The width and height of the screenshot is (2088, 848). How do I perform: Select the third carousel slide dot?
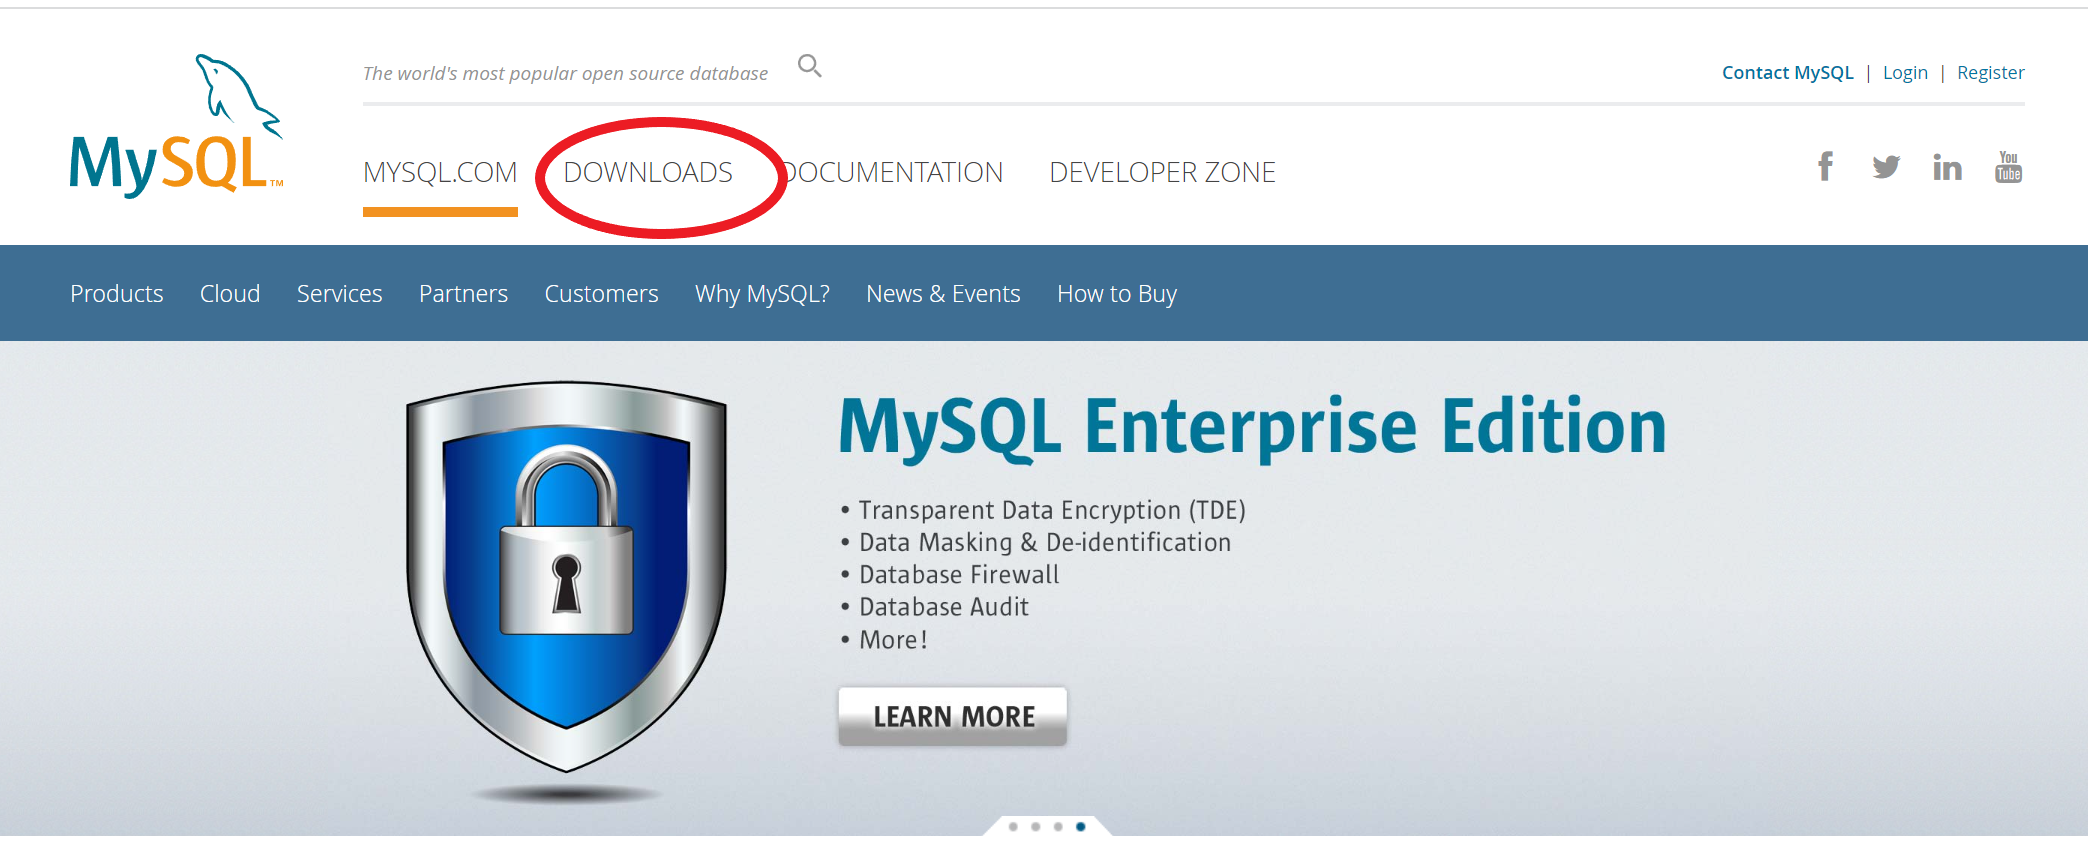pyautogui.click(x=1058, y=827)
